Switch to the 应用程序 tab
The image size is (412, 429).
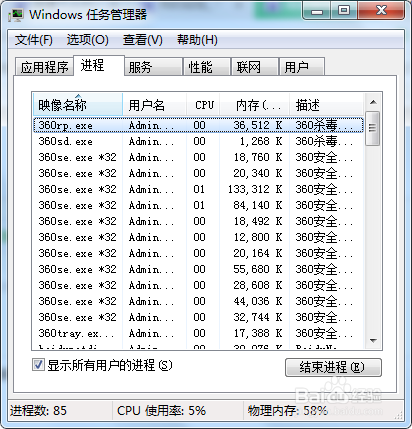(x=44, y=67)
